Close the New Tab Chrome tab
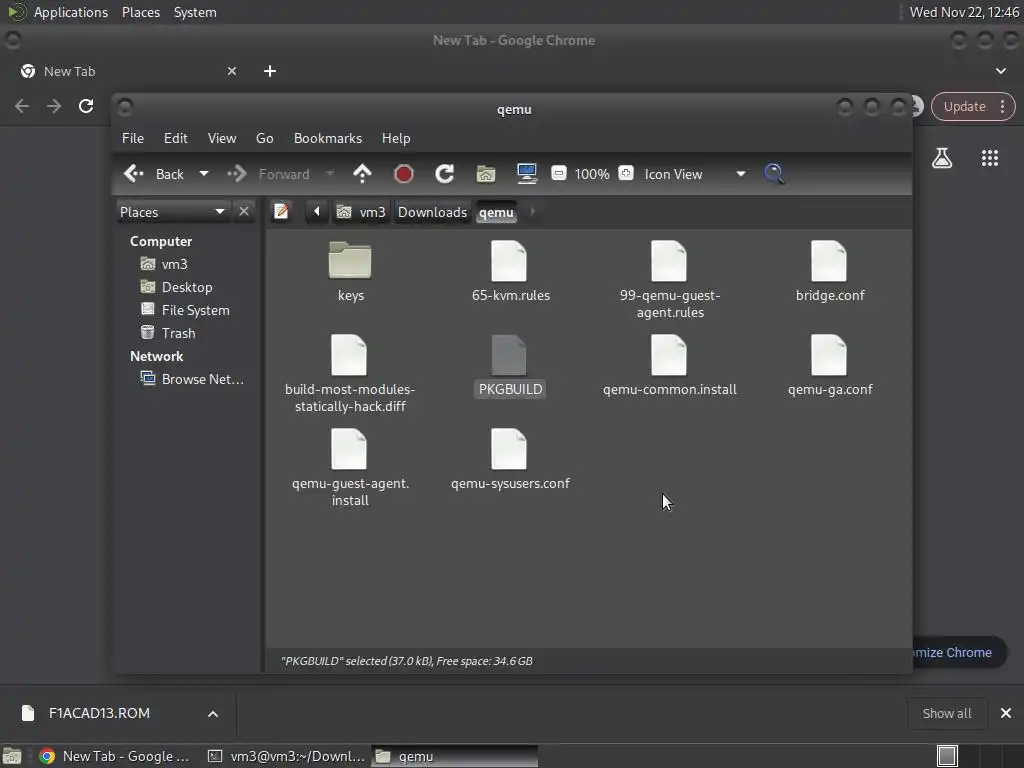 click(x=232, y=71)
